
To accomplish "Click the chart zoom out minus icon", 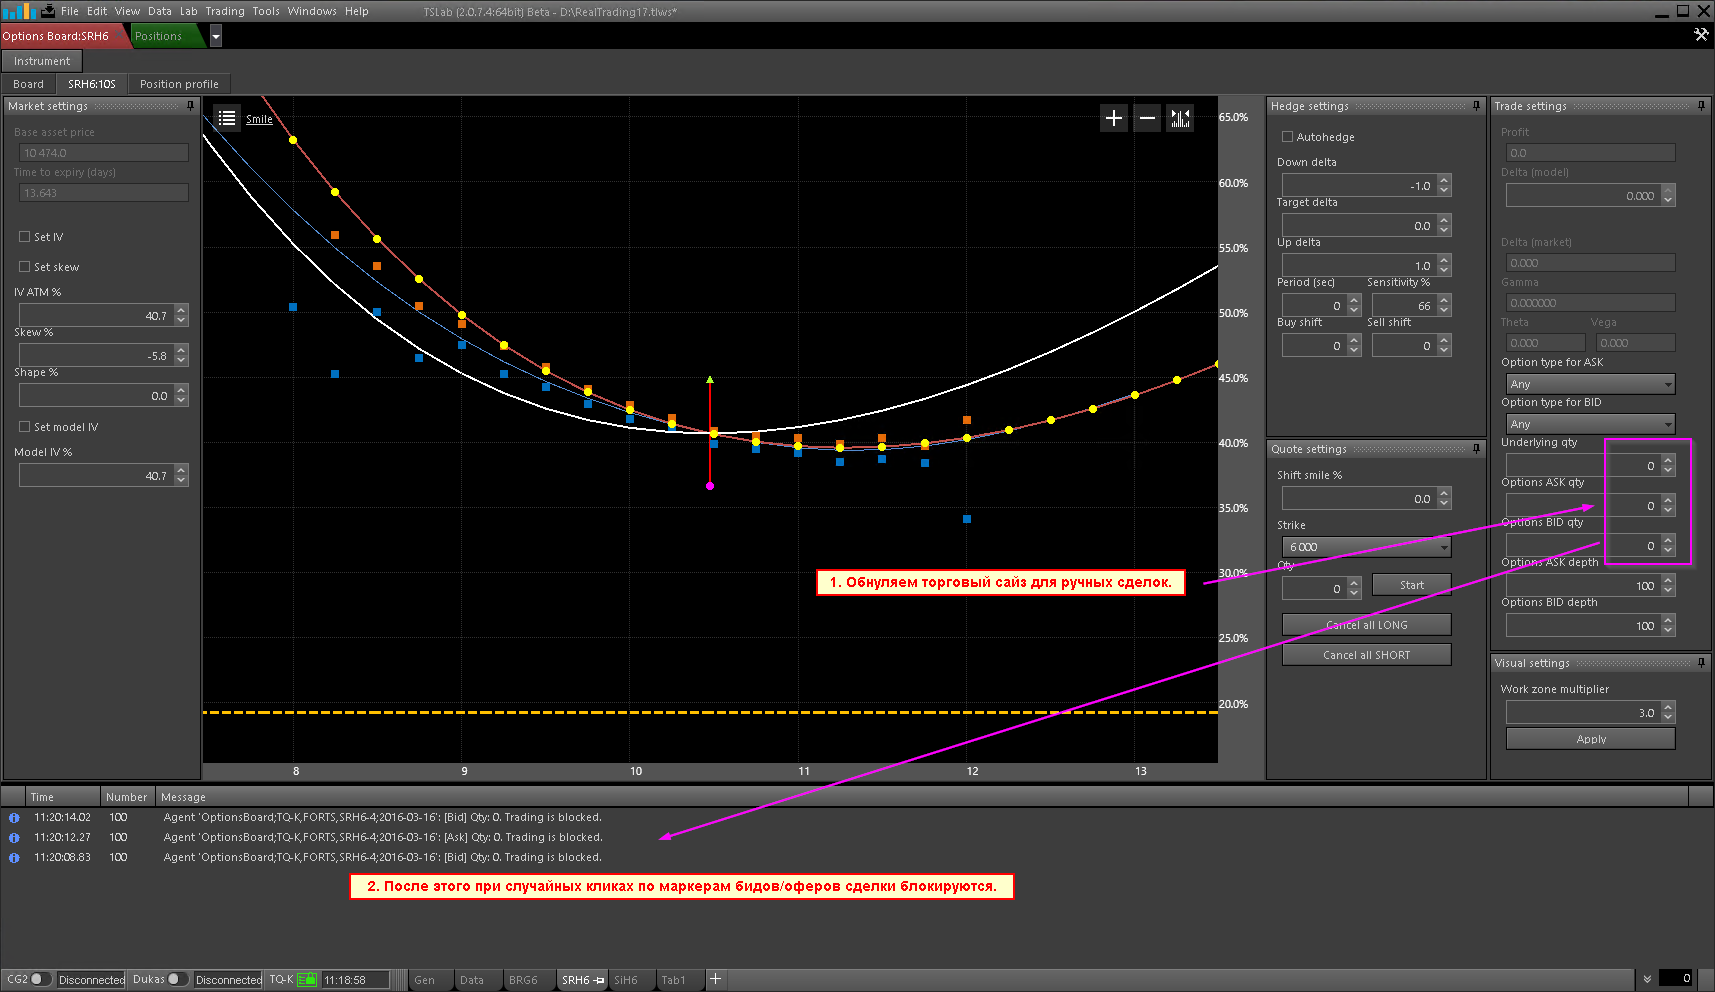I will point(1147,118).
